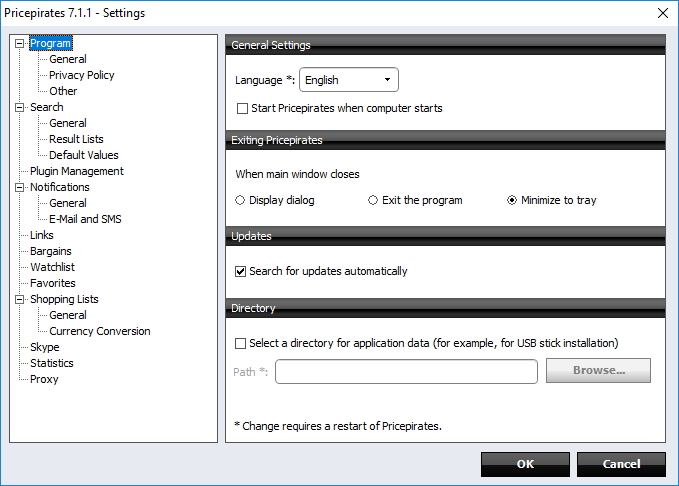Collapse the Program tree node

pos(19,43)
